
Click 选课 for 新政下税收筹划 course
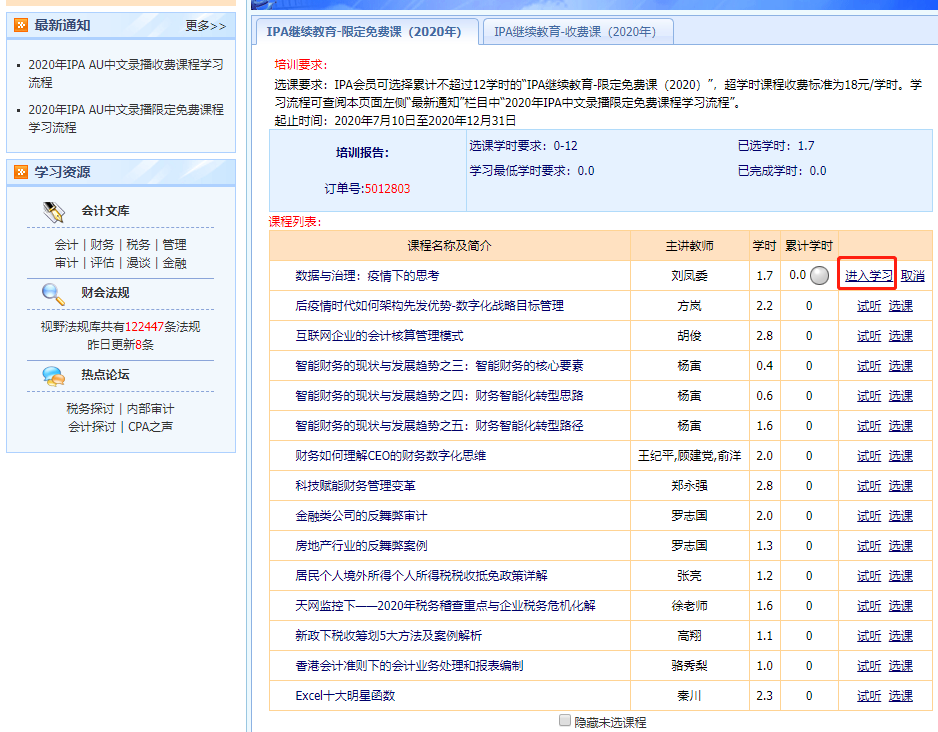(x=900, y=636)
